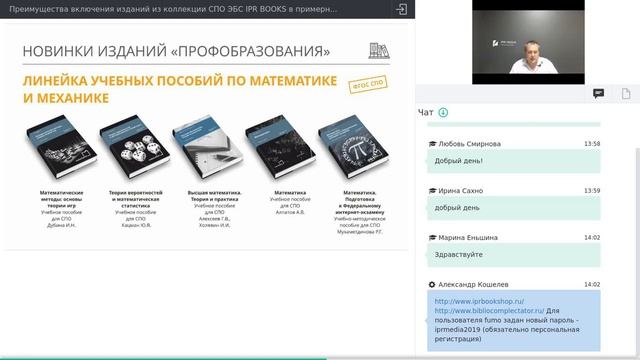
Task: Click the green progress bar at bottom
Action: tap(163, 359)
